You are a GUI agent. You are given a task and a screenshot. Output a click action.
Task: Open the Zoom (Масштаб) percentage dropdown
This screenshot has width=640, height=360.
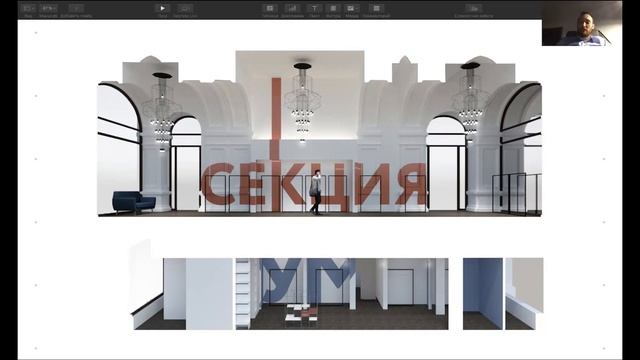[49, 8]
